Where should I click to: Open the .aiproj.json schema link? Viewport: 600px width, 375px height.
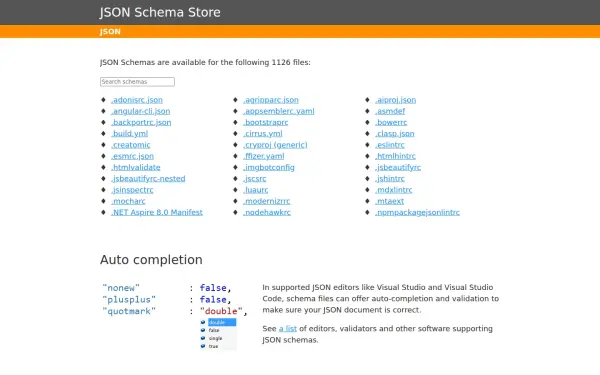[x=395, y=100]
